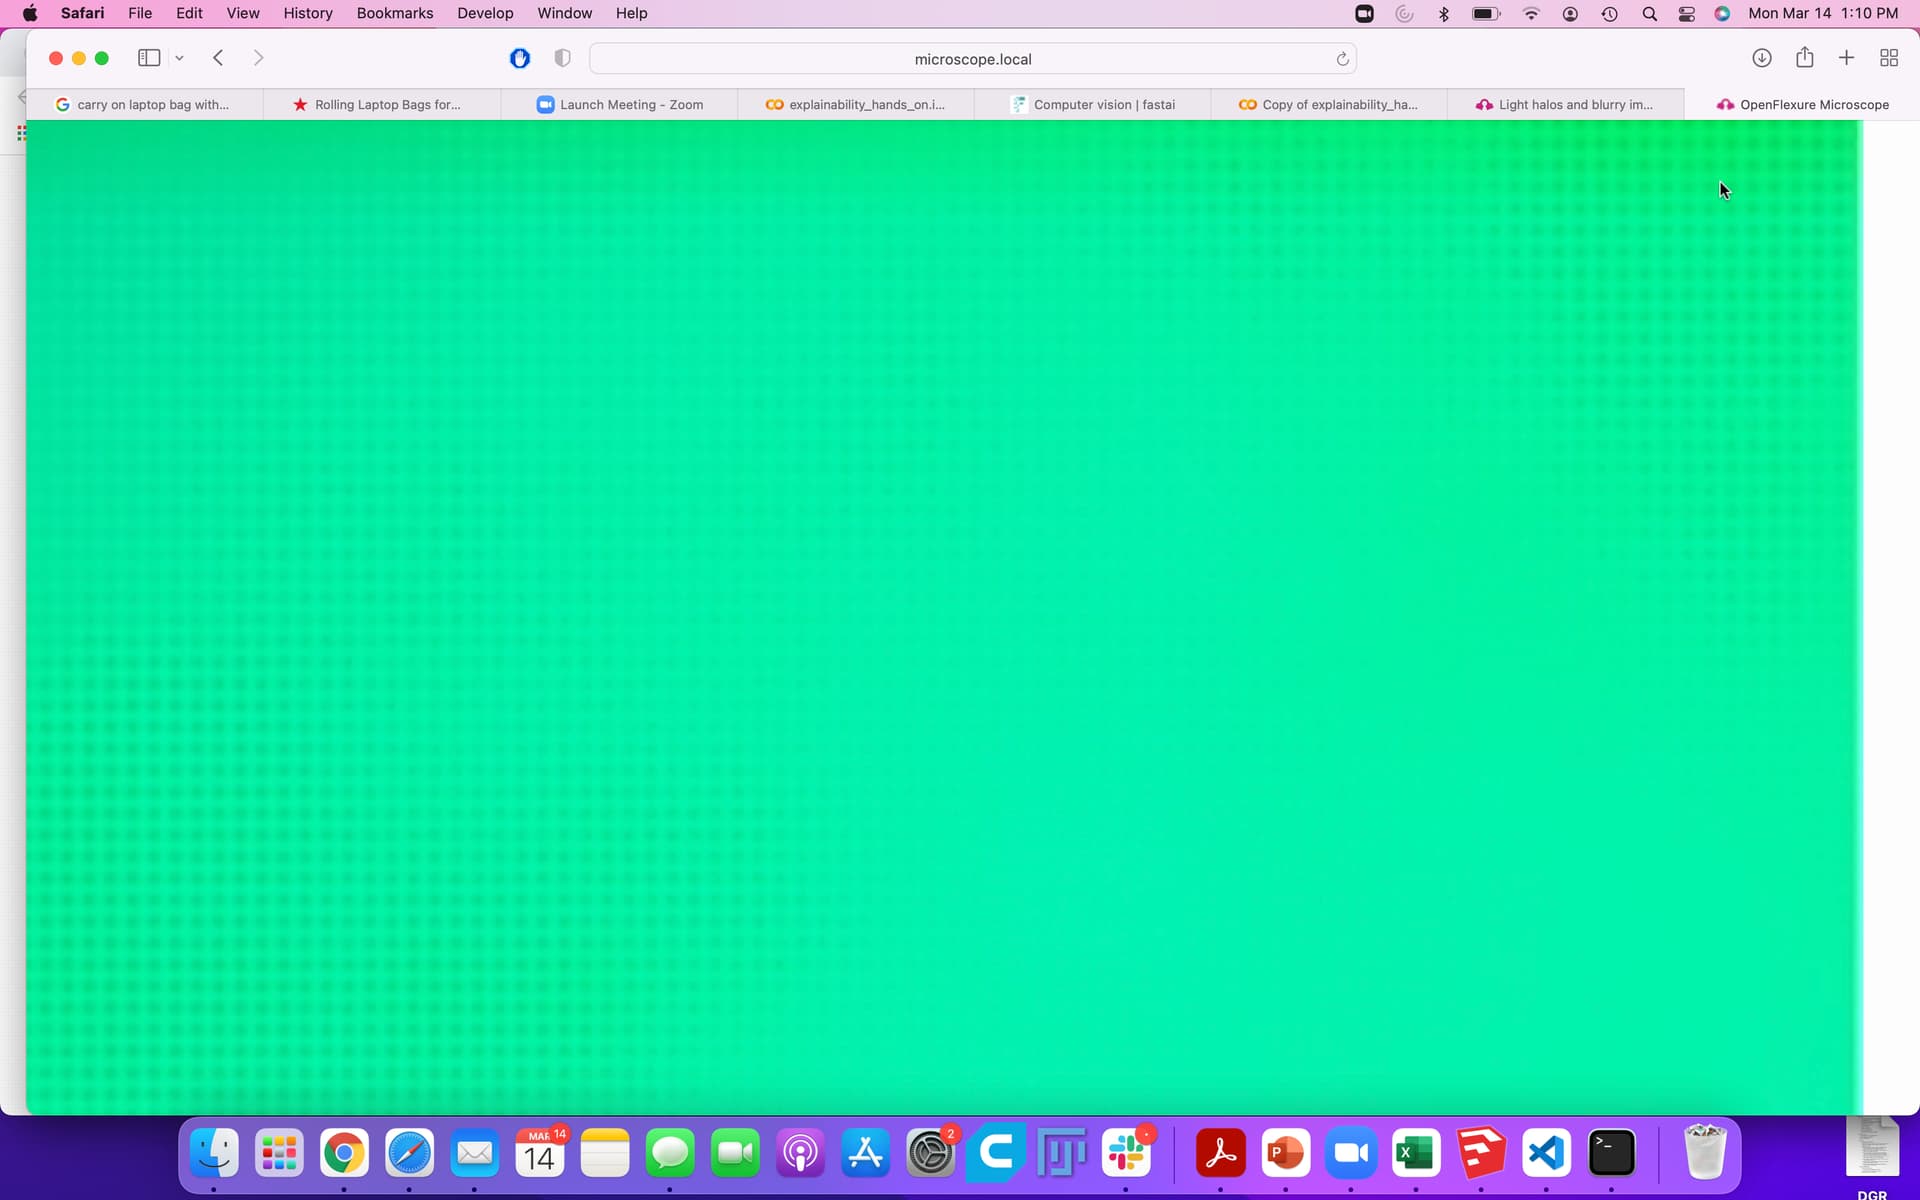Open the File menu
Screen dimensions: 1920x1200
pos(140,13)
